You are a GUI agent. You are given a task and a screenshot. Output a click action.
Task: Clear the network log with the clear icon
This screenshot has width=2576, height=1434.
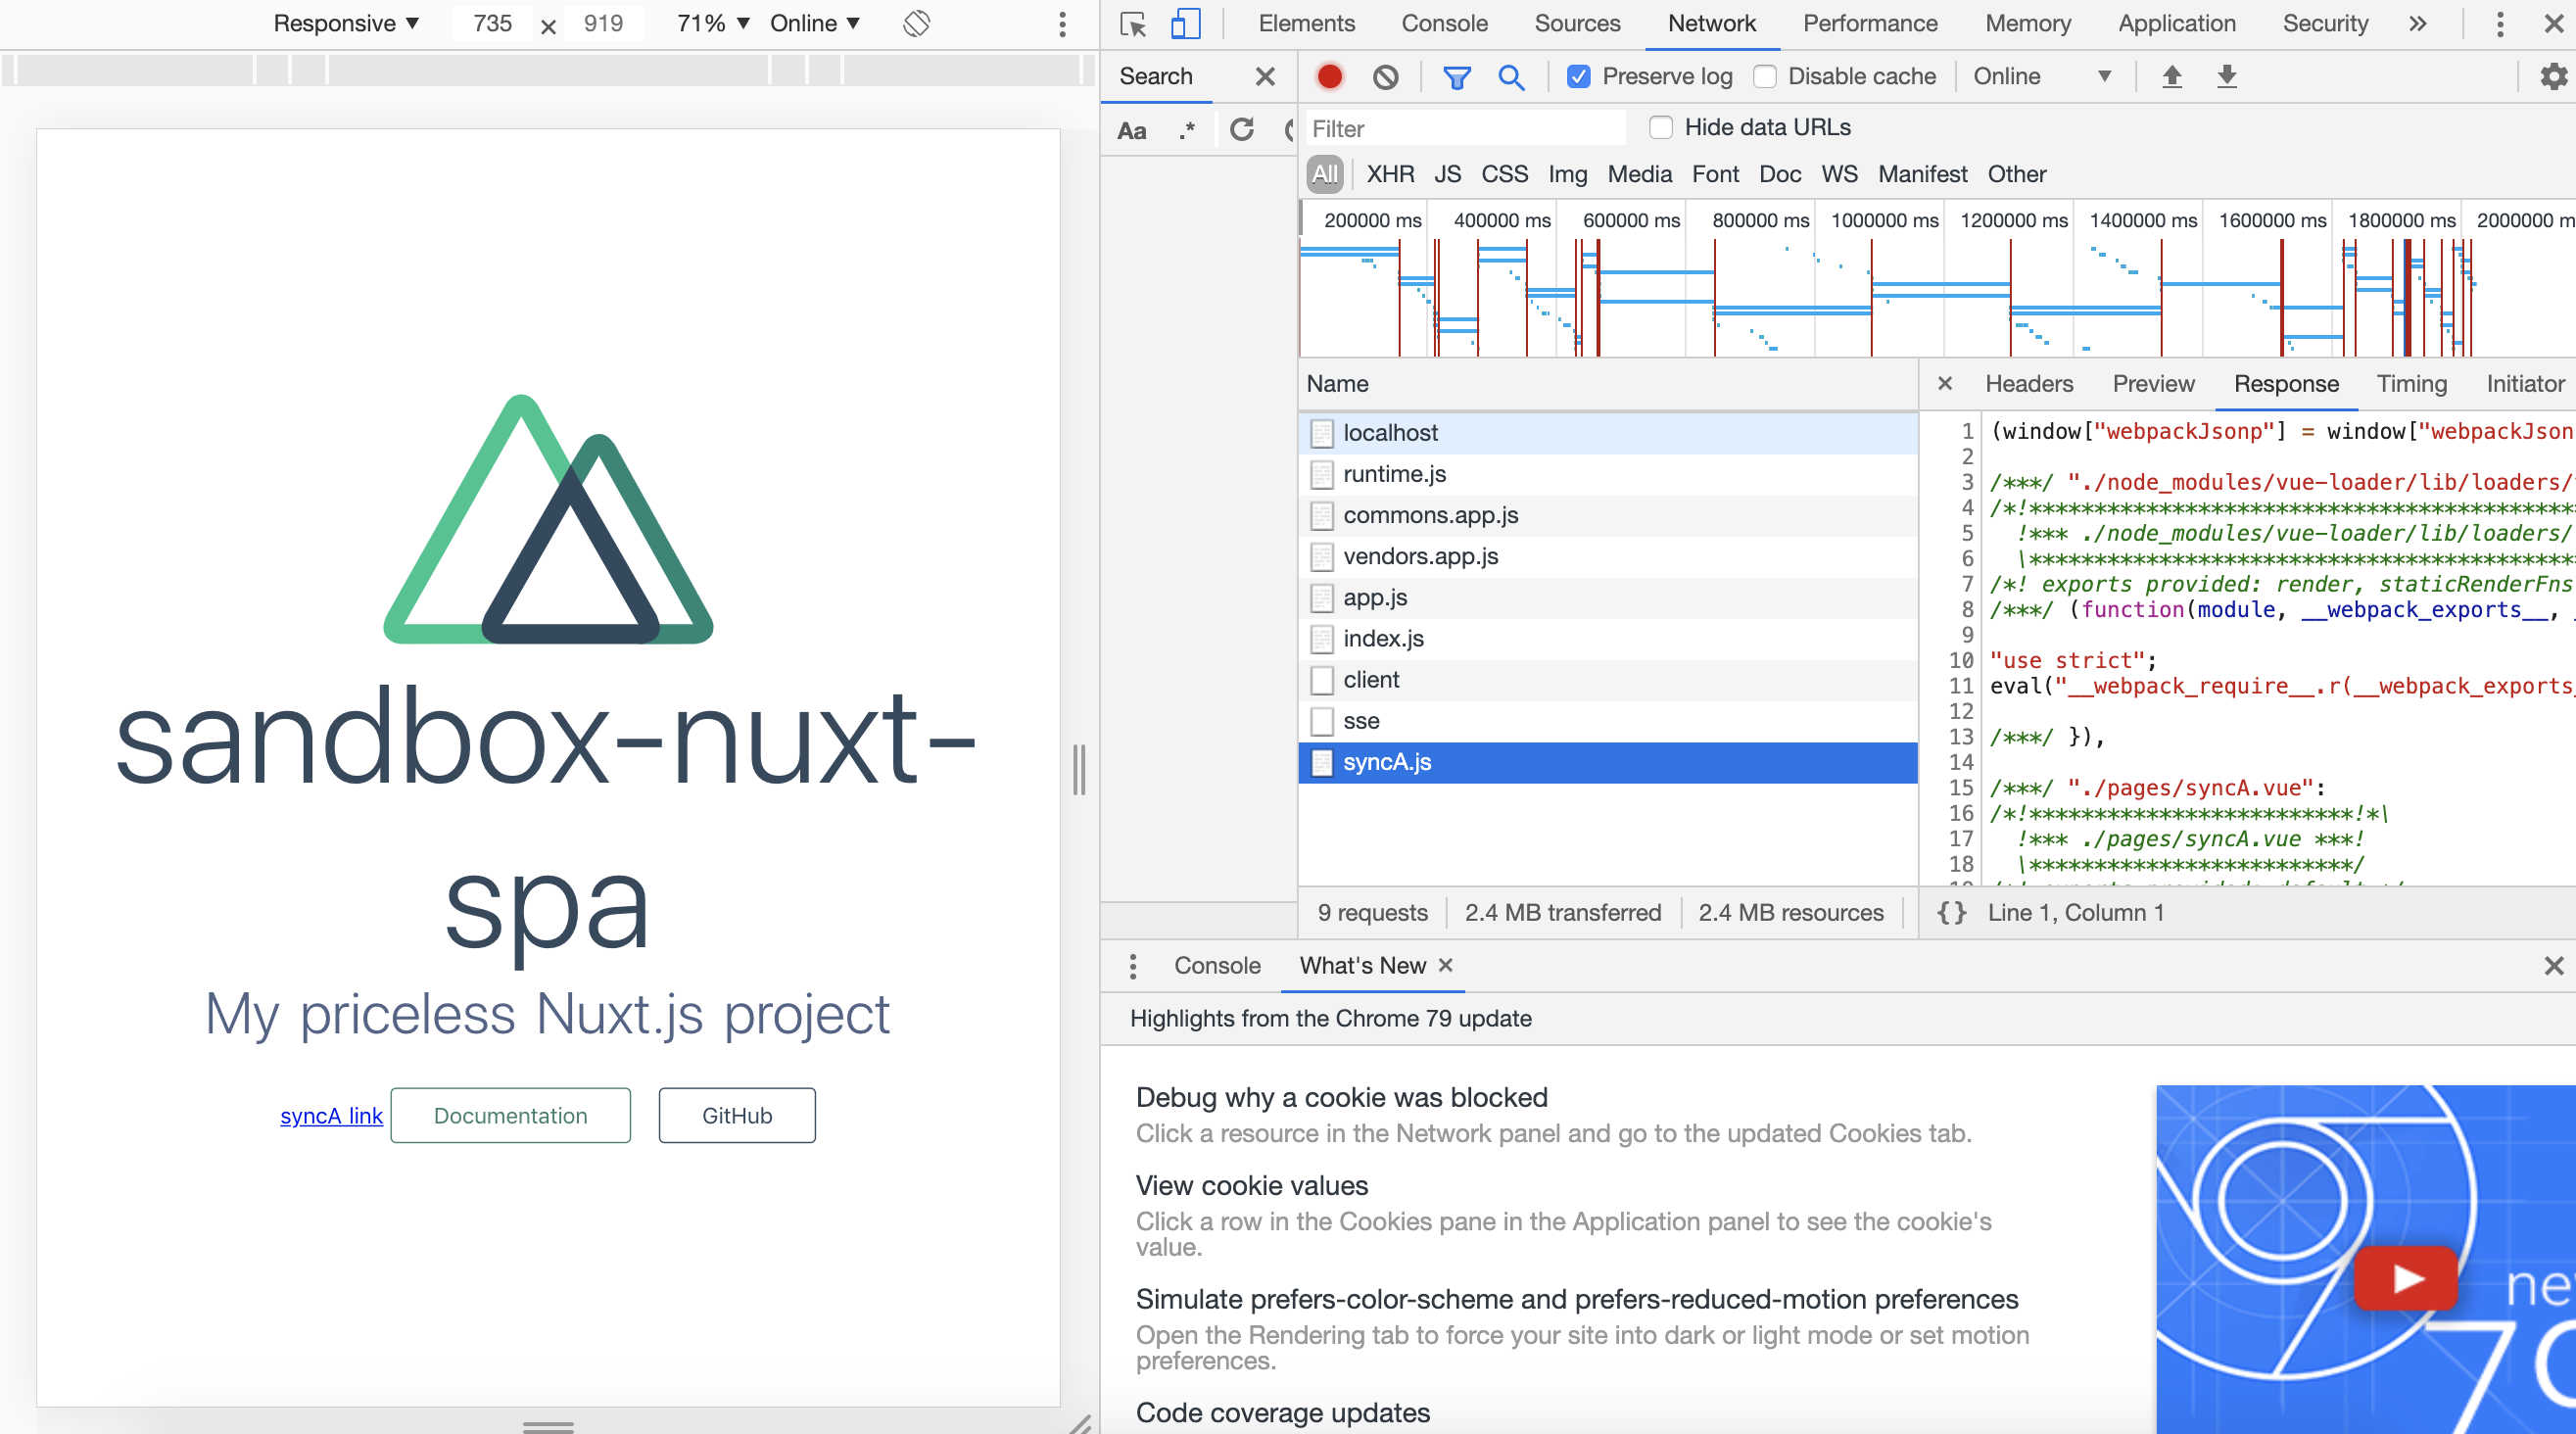tap(1385, 76)
